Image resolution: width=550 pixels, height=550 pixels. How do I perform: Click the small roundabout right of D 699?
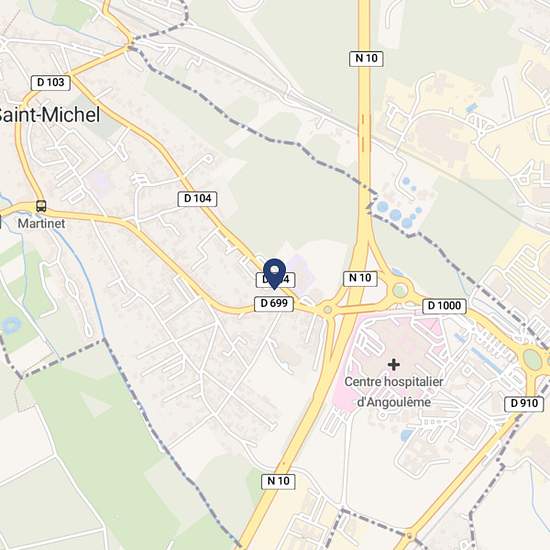(x=328, y=310)
